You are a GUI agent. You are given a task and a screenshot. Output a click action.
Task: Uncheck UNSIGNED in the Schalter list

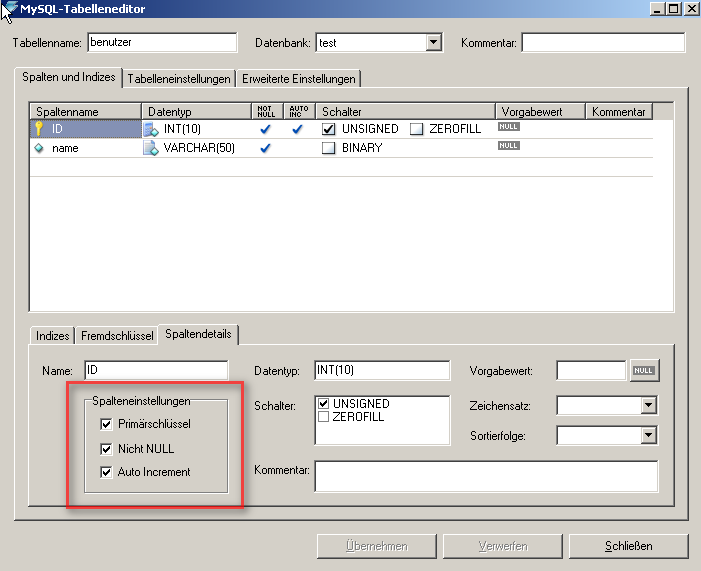click(324, 403)
